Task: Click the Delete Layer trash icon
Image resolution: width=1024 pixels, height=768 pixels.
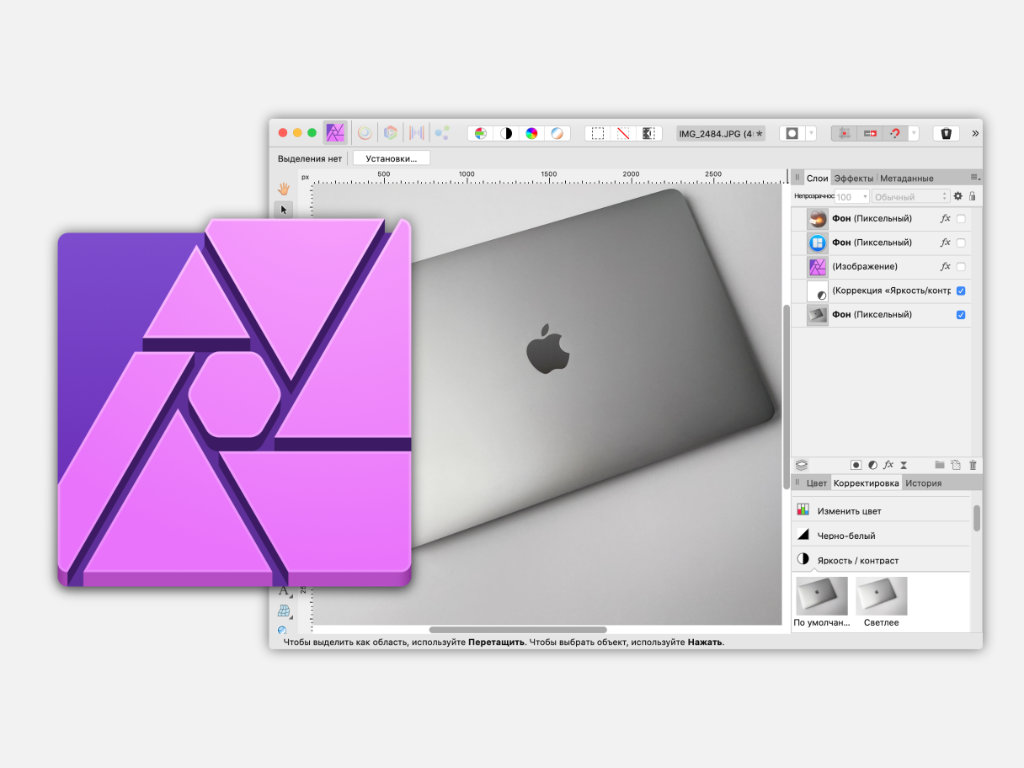Action: click(x=972, y=465)
